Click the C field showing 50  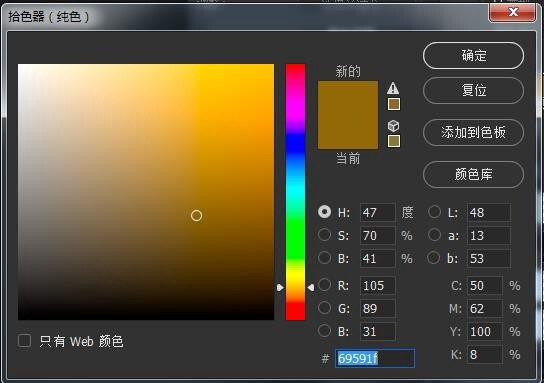[x=485, y=286]
